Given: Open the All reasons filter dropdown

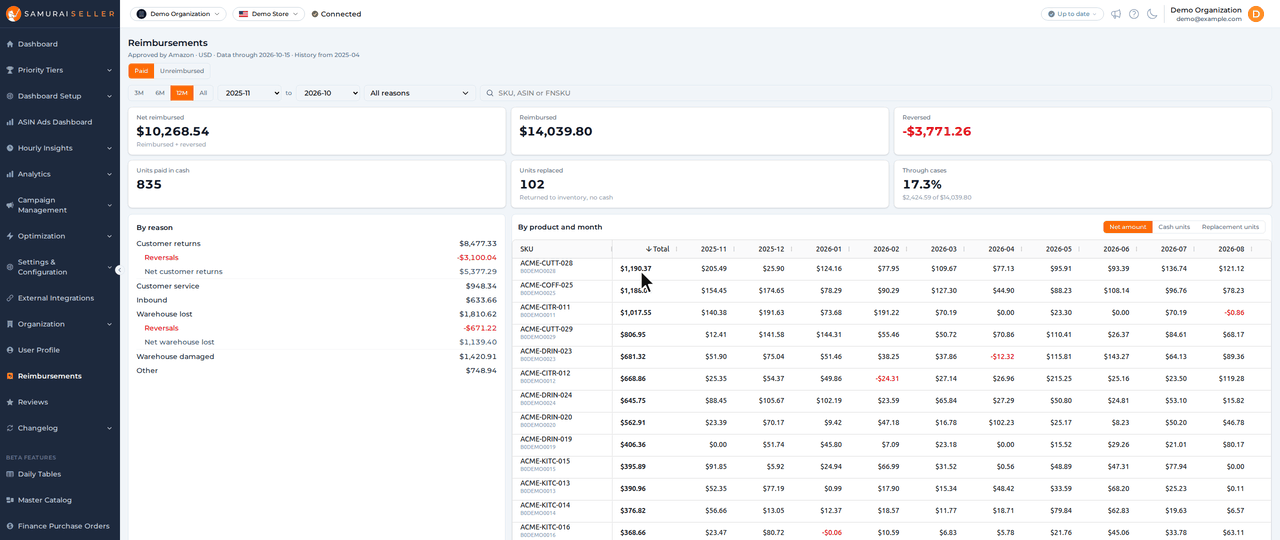Looking at the screenshot, I should coord(419,93).
